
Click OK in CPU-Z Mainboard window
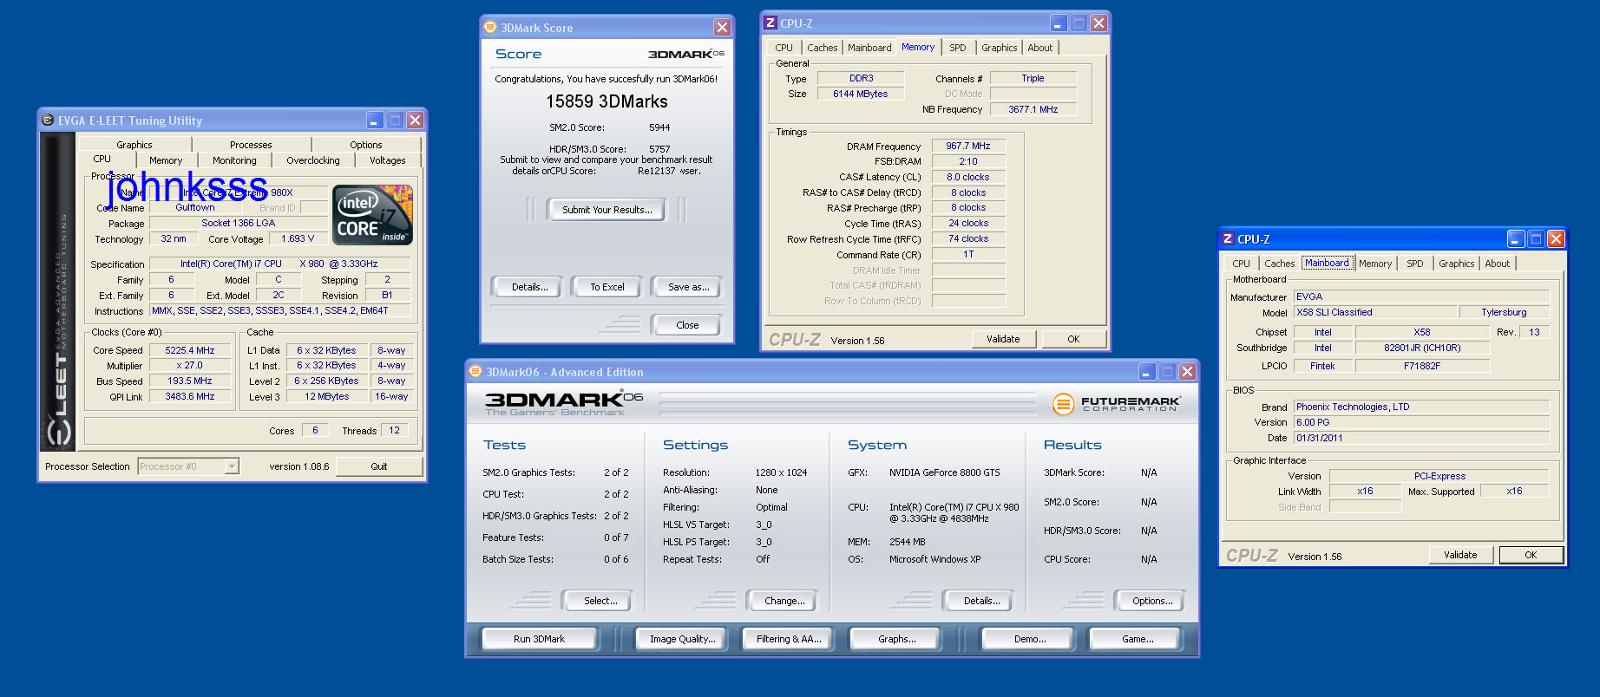coord(1530,555)
